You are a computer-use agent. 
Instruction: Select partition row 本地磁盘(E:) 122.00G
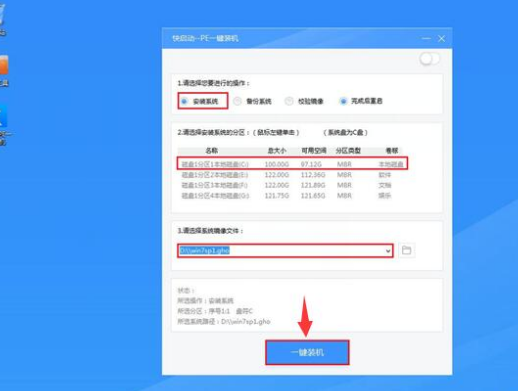[292, 175]
